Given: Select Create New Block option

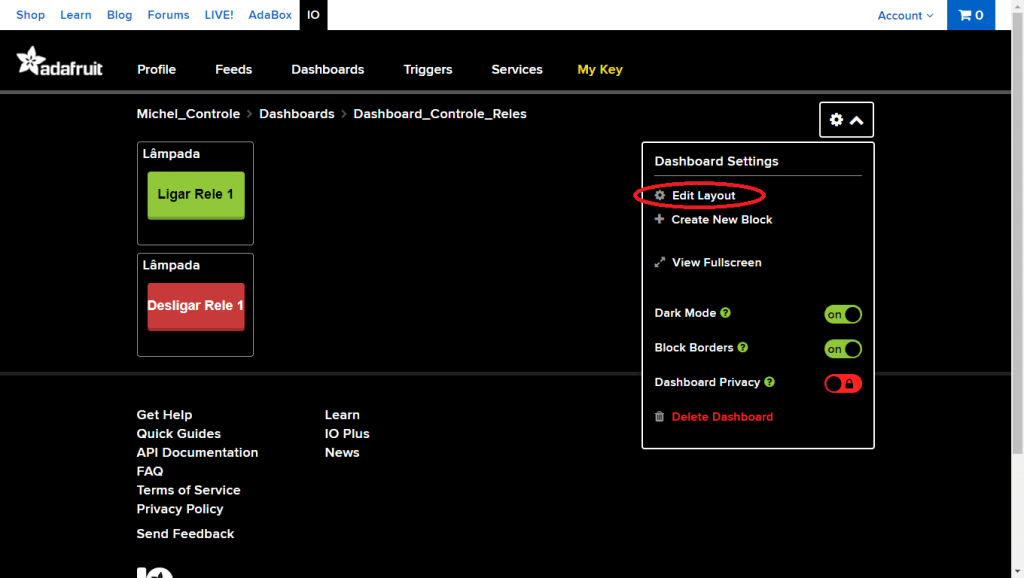Looking at the screenshot, I should tap(722, 219).
